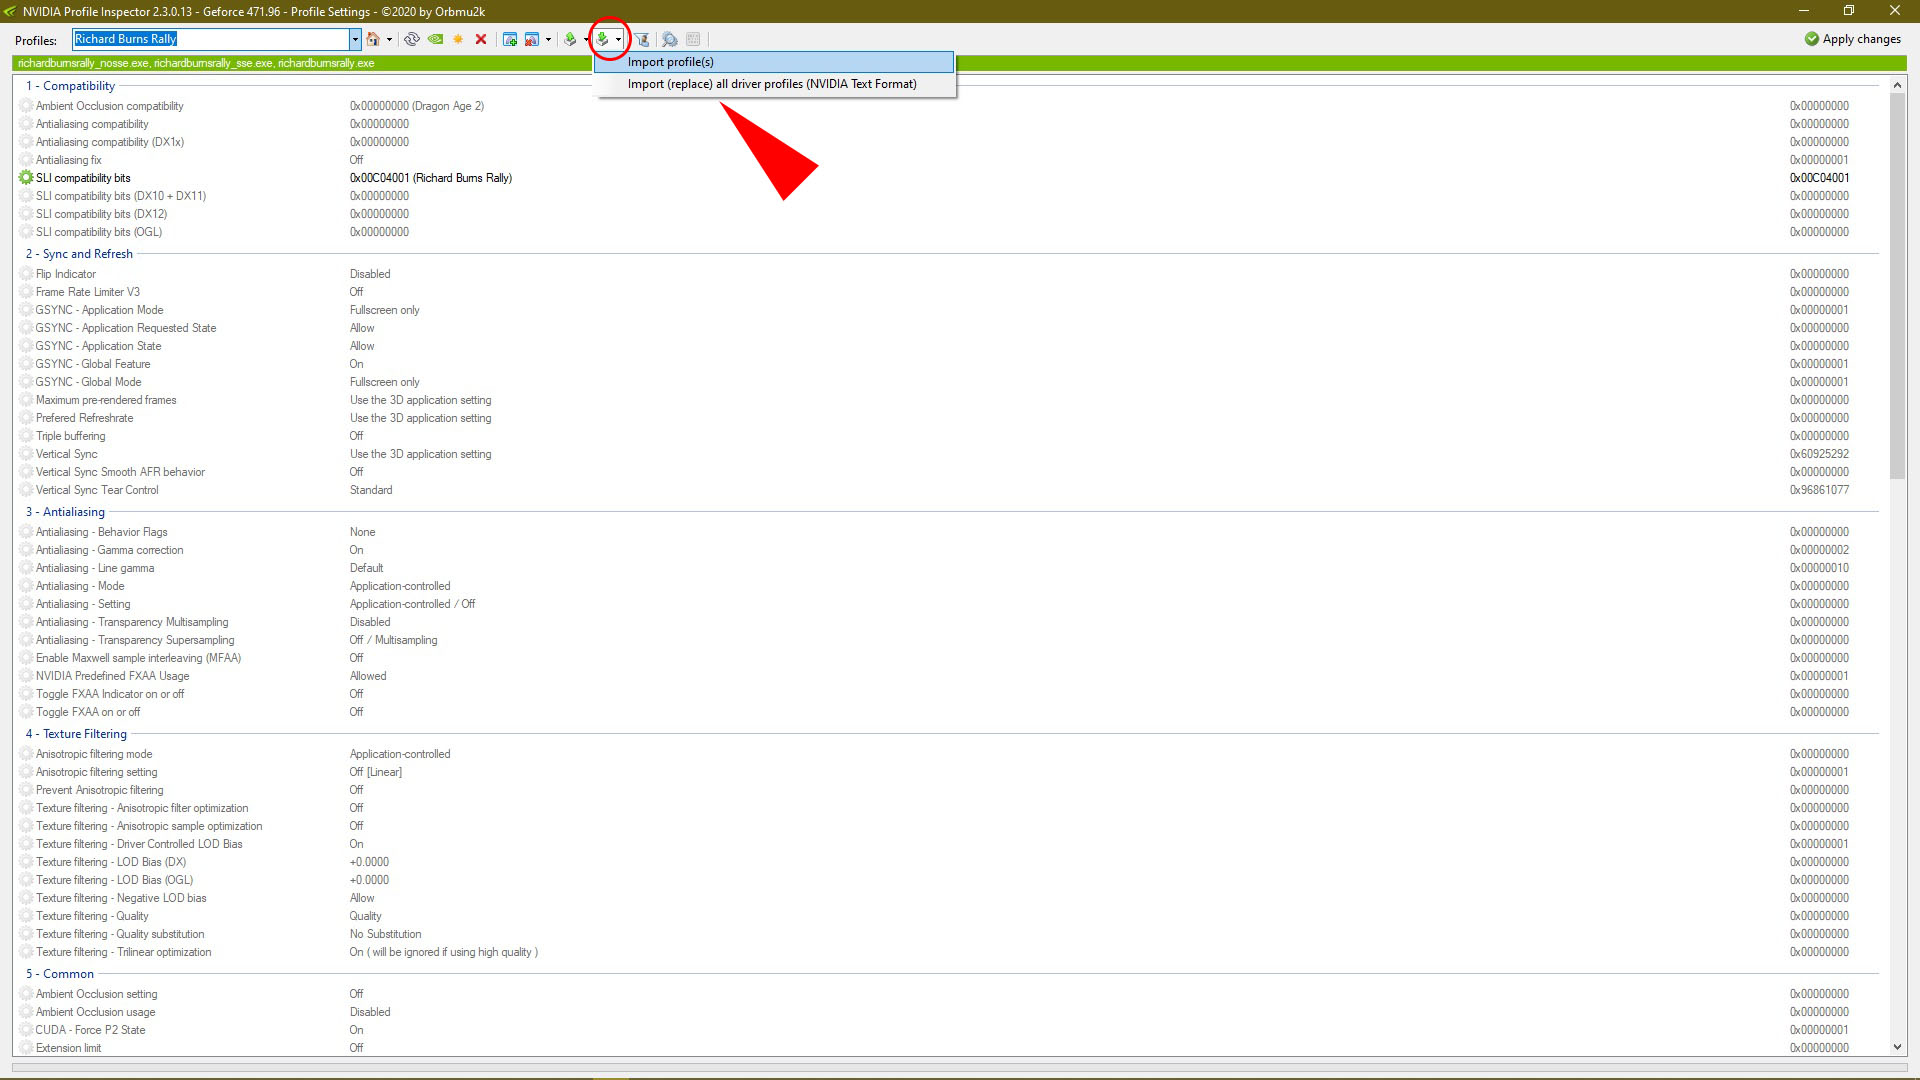
Task: Select the 'Prefered Refreshrate' setting row
Action: click(x=949, y=418)
